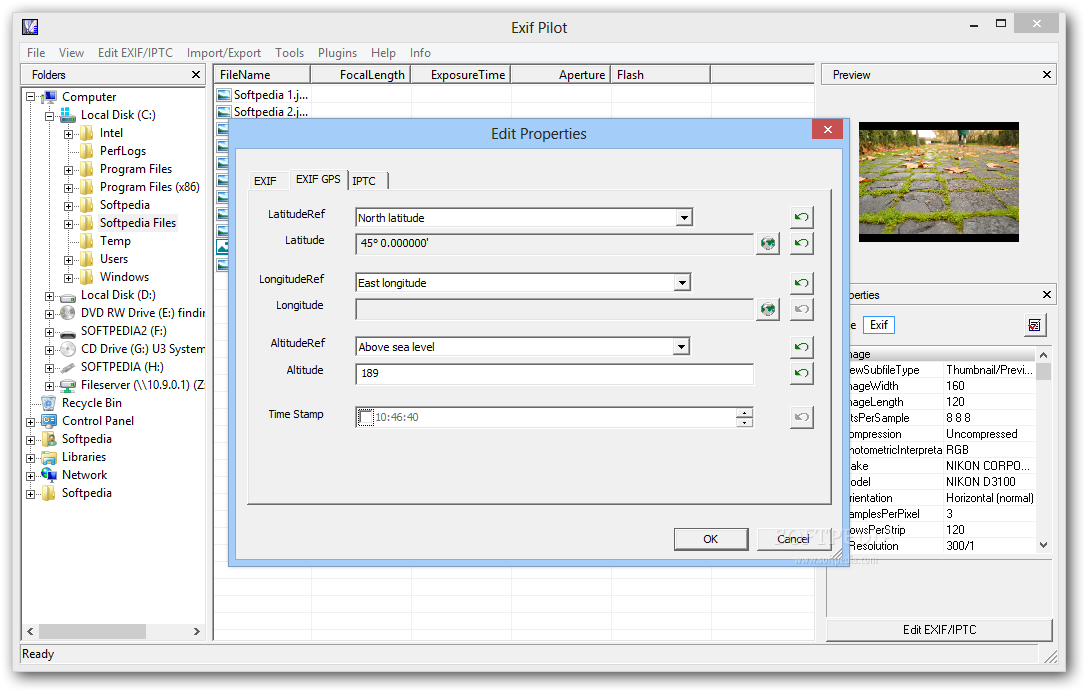The height and width of the screenshot is (692, 1086).
Task: Close the Preview panel
Action: pos(1047,75)
